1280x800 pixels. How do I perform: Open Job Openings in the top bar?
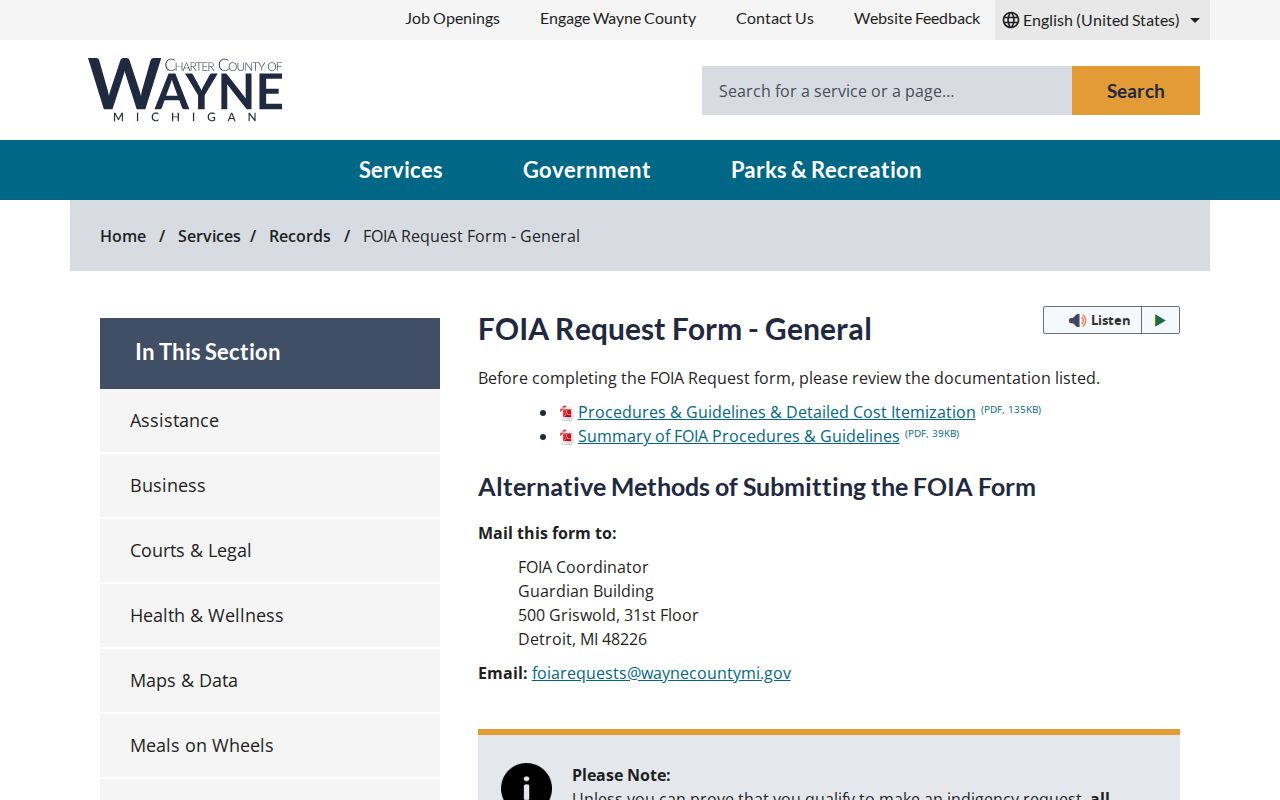(452, 19)
